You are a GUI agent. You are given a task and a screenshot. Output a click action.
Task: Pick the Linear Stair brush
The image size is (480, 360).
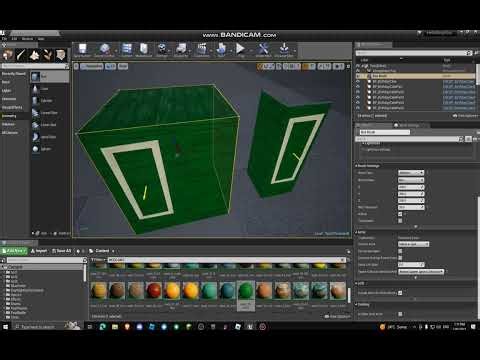click(x=50, y=125)
